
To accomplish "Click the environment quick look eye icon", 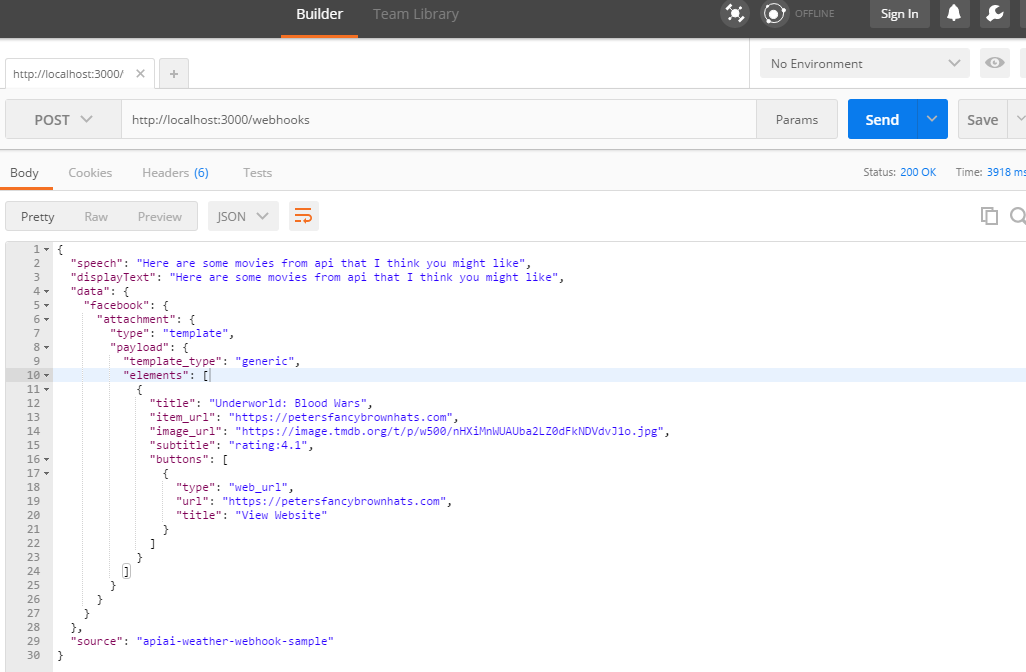I will click(x=995, y=63).
